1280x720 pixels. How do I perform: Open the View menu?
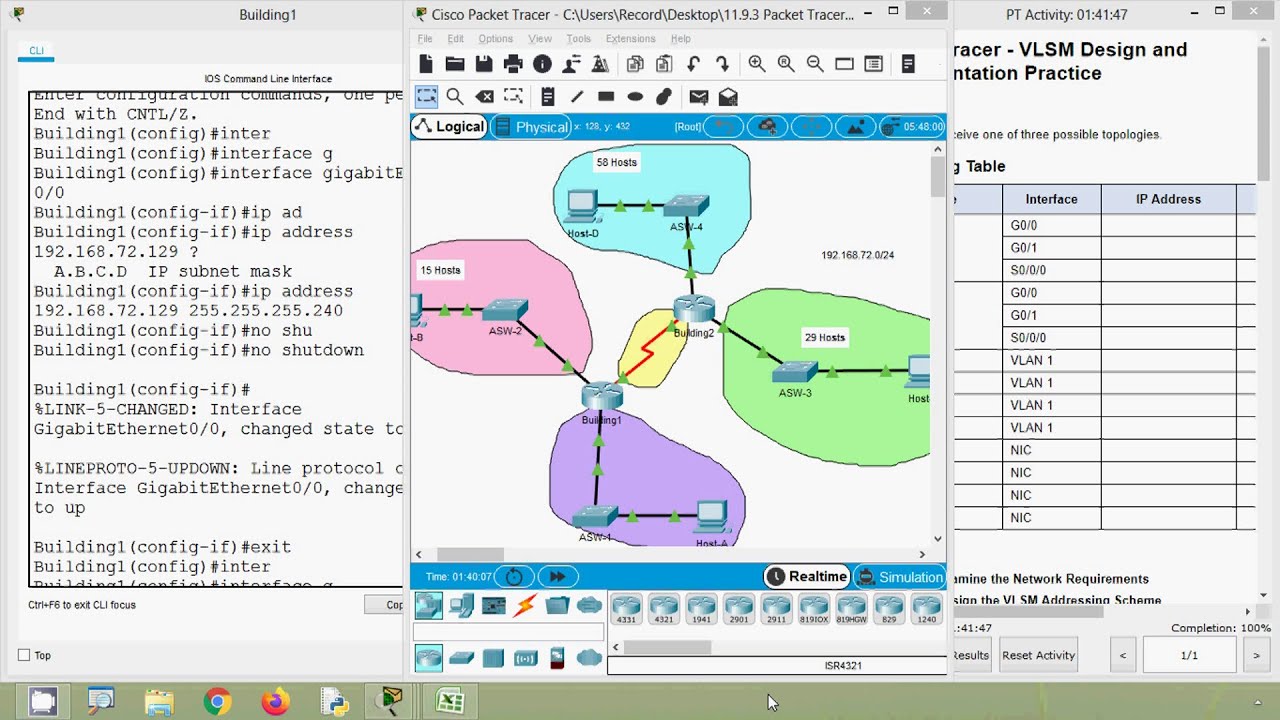pos(540,39)
